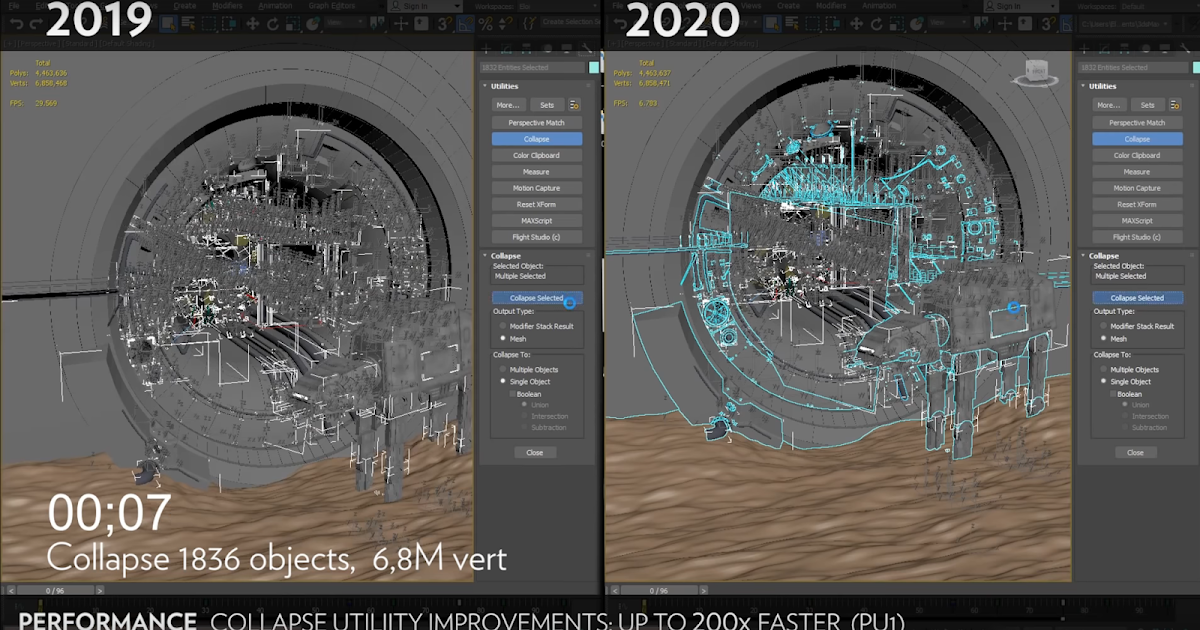This screenshot has height=630, width=1200.
Task: Click the selection color swatch beside 1832 Entities Selected
Action: [x=593, y=68]
